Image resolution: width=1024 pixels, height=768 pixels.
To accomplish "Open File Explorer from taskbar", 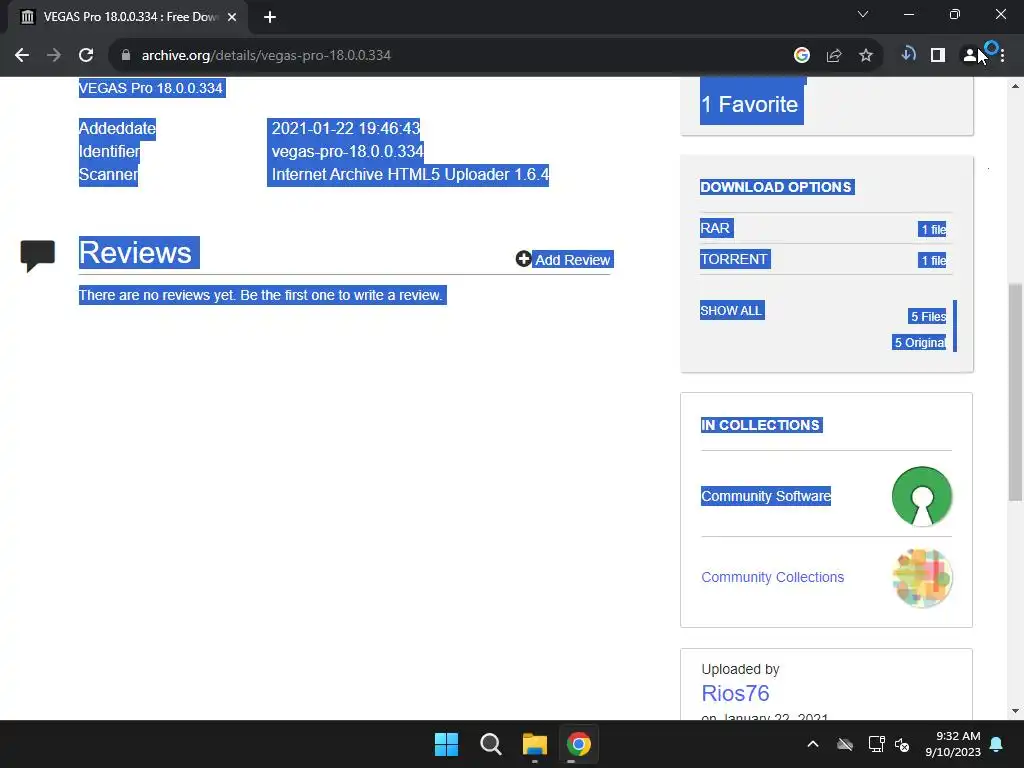I will tap(534, 744).
